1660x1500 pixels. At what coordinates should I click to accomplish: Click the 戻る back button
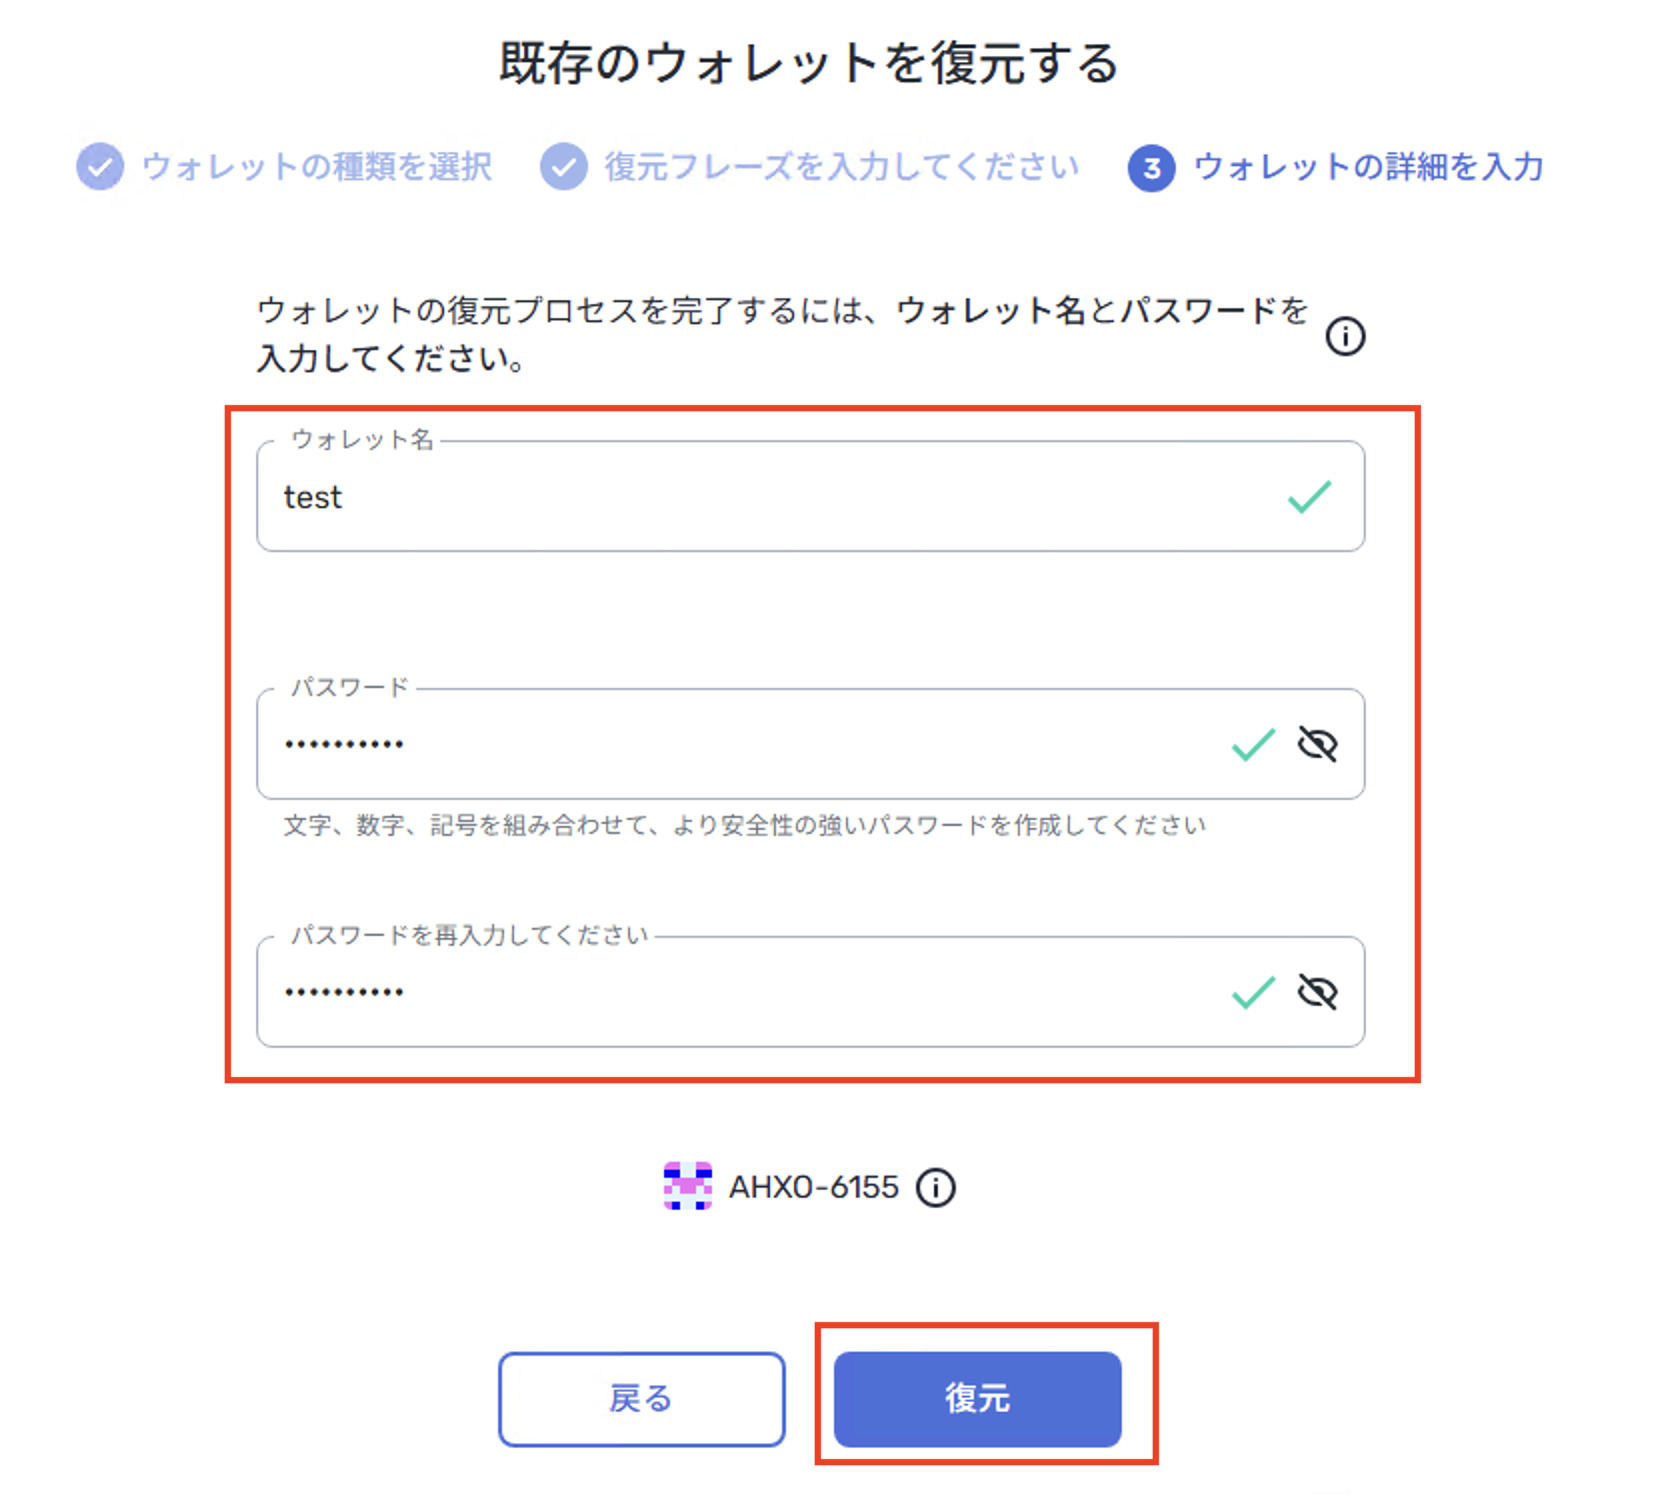coord(642,1399)
